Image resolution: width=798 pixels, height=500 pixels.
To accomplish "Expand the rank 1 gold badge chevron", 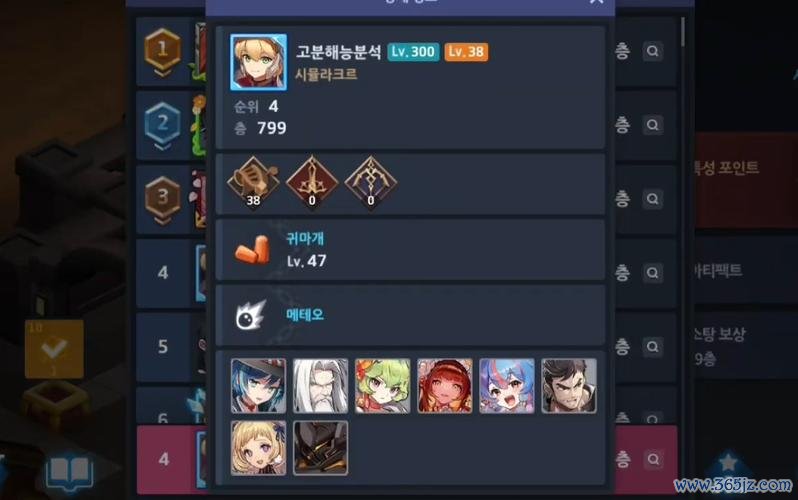I will pos(162,73).
